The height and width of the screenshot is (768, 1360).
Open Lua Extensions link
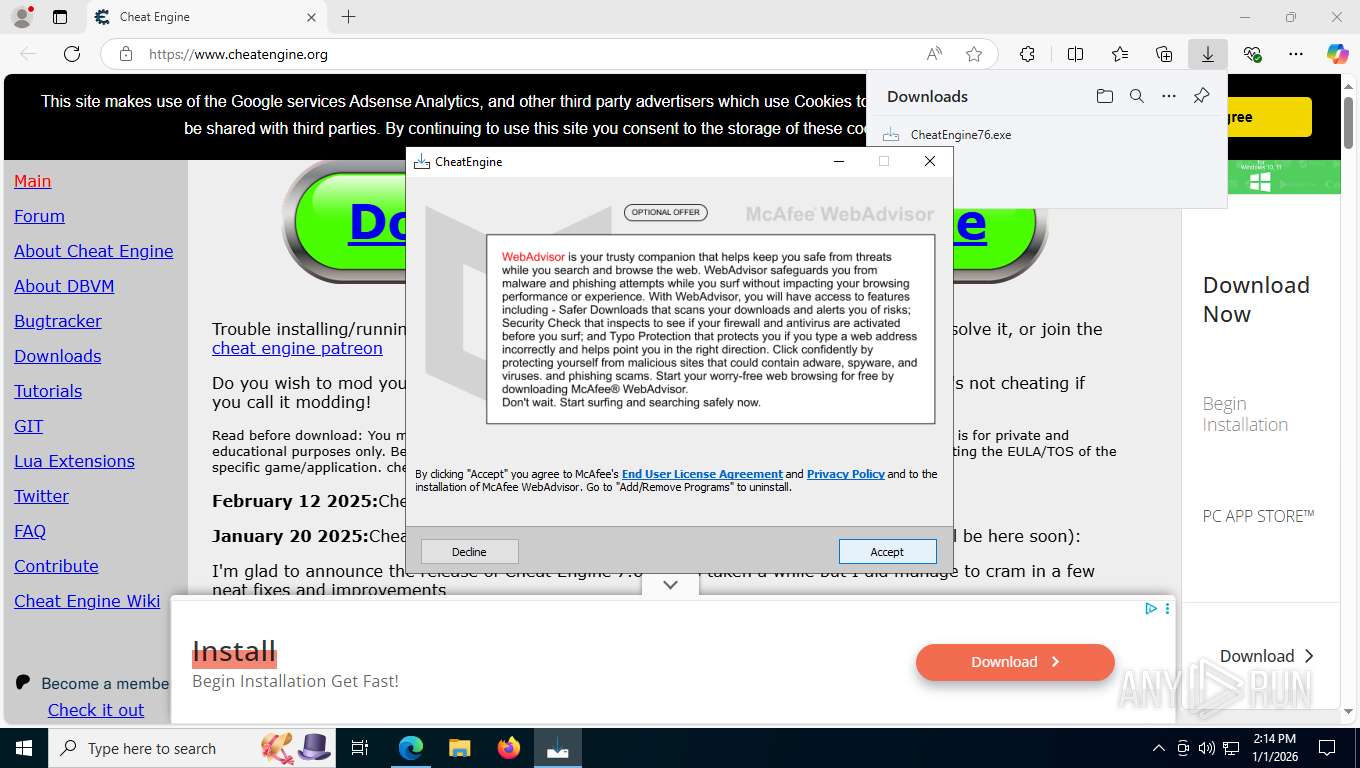[x=74, y=461]
